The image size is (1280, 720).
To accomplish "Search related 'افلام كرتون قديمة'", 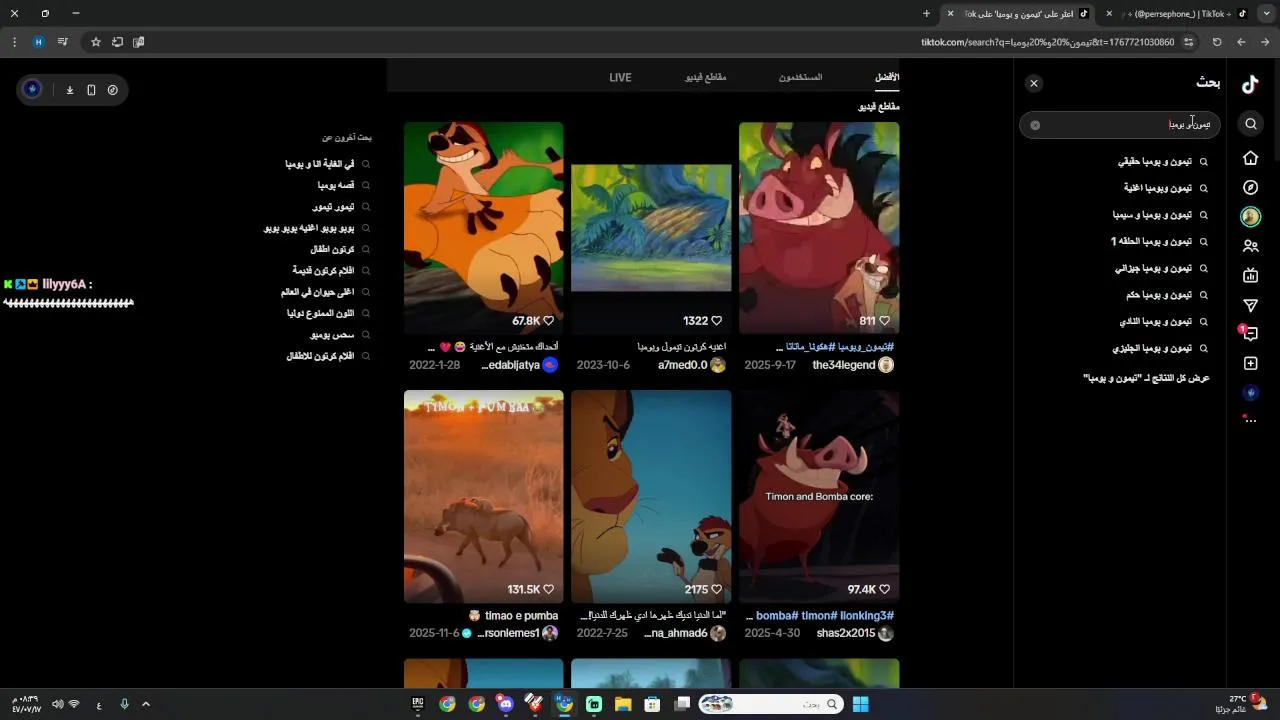I will 323,271.
